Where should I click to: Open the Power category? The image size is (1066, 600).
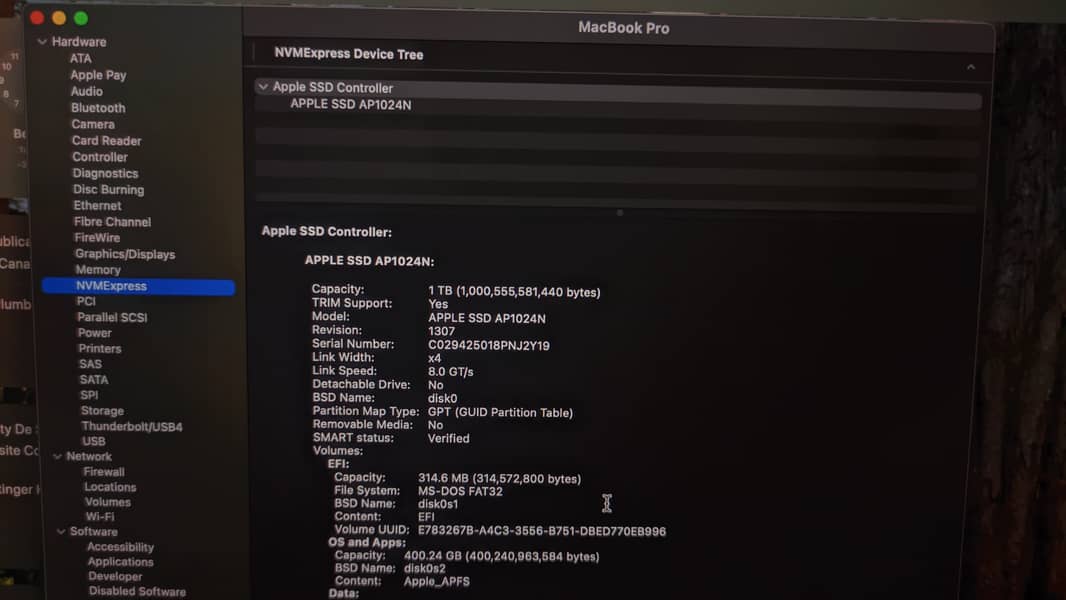94,333
